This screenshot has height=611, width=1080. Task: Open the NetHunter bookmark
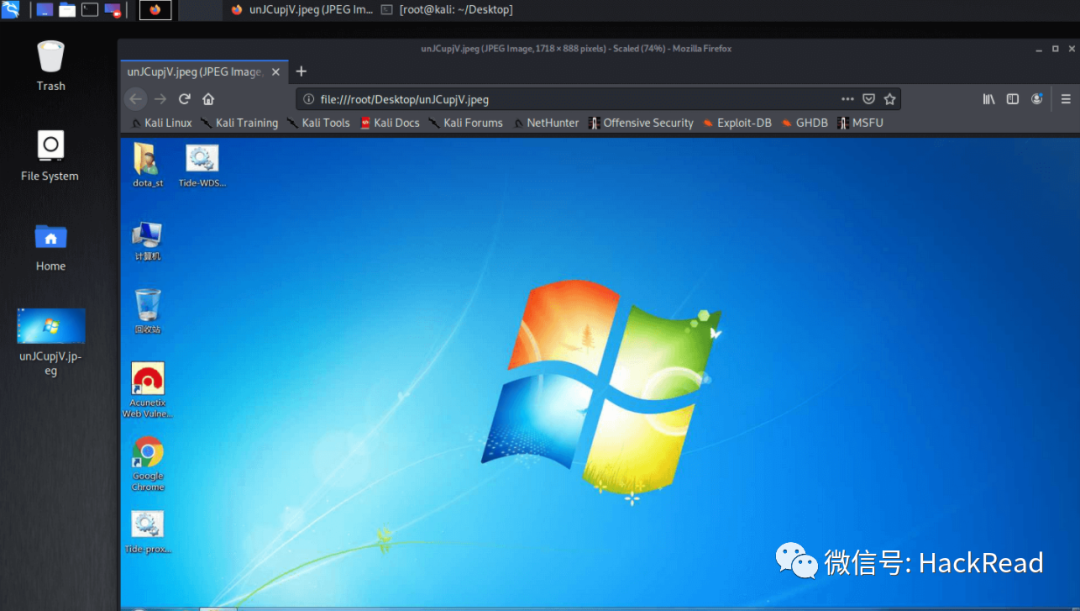546,123
